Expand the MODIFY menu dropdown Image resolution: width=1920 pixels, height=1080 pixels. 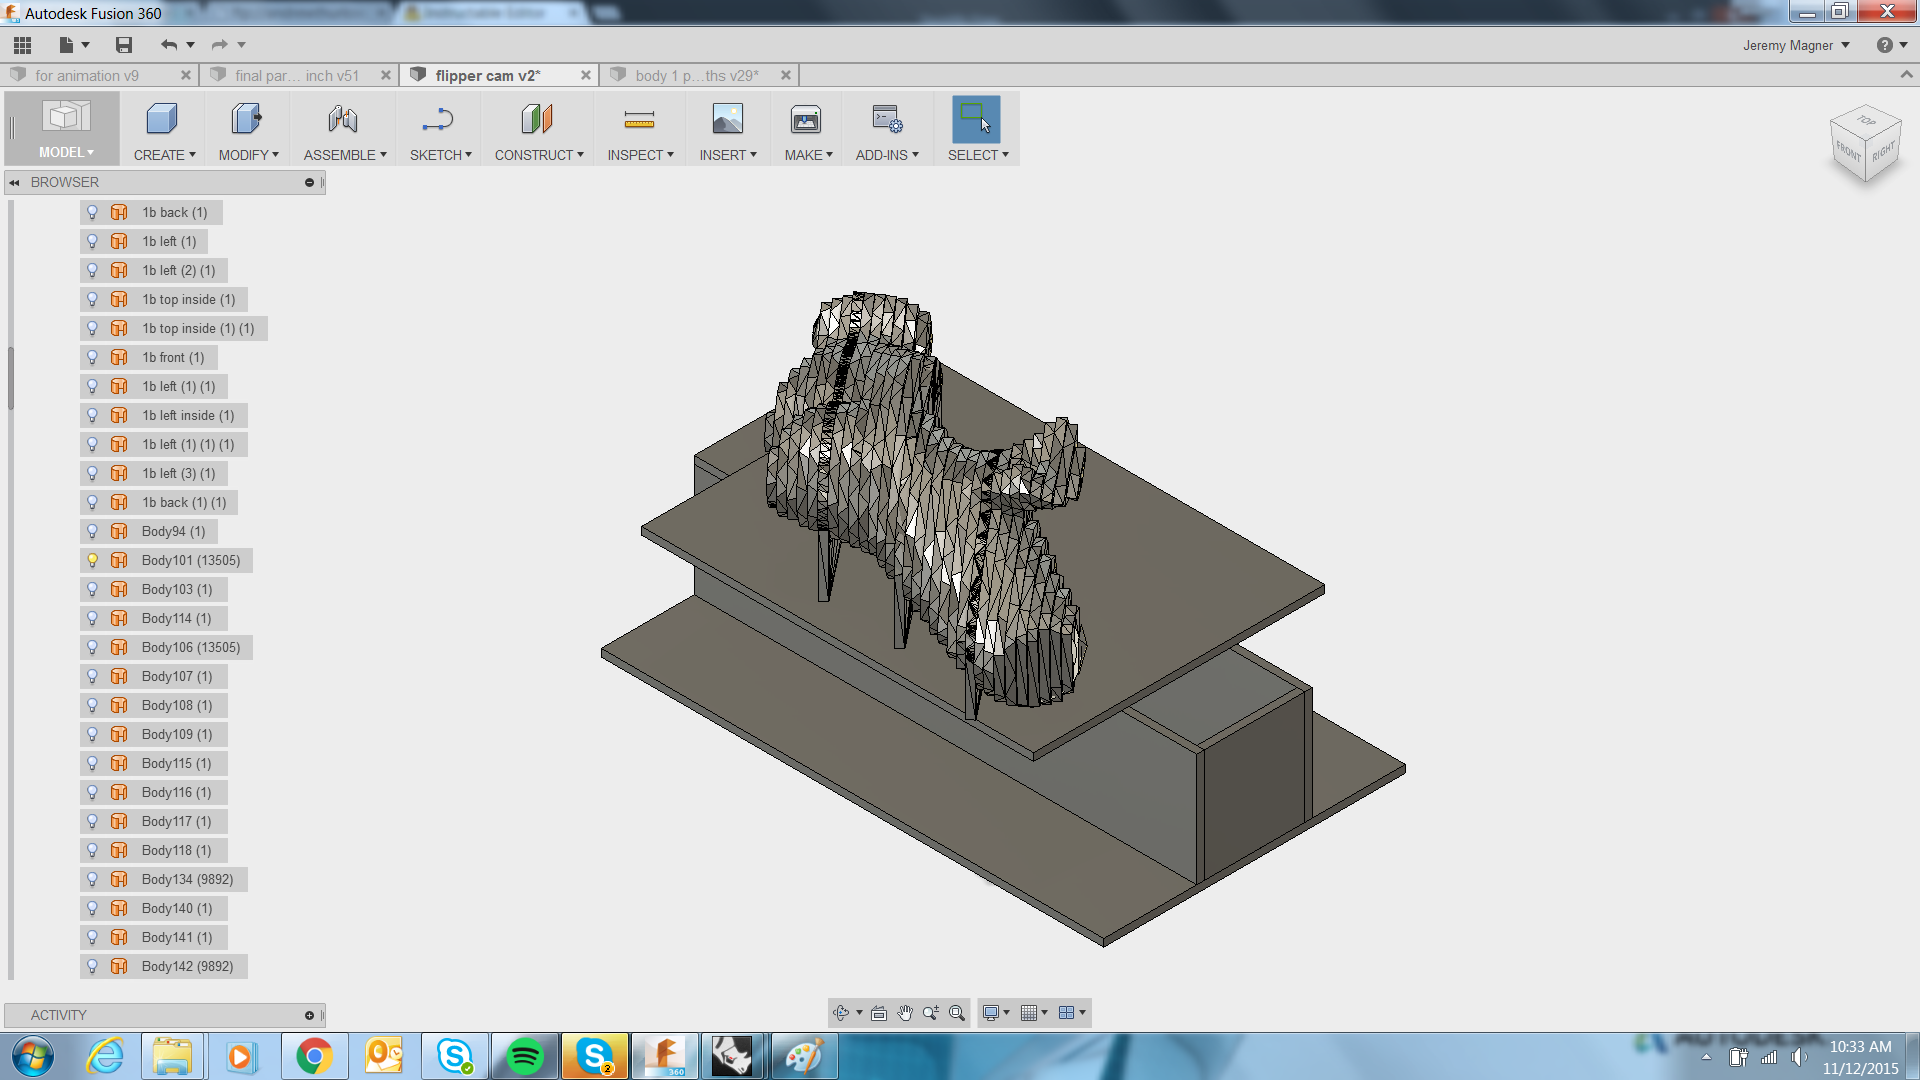tap(249, 155)
